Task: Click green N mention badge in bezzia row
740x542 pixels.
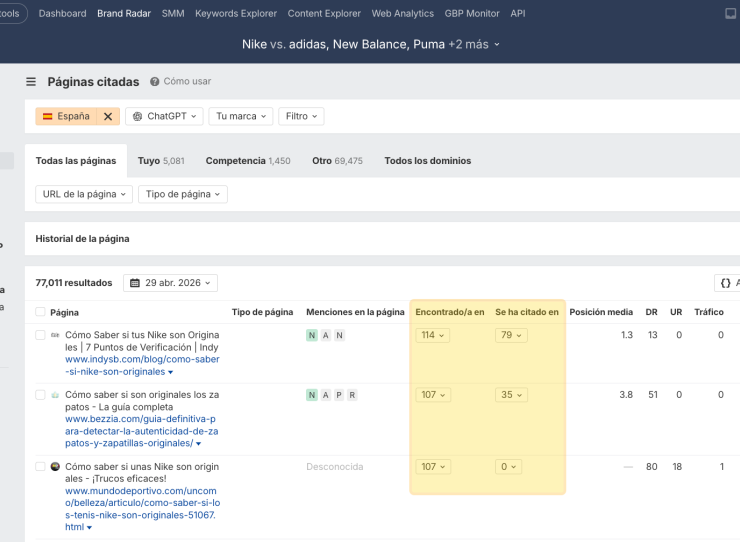Action: pos(312,395)
